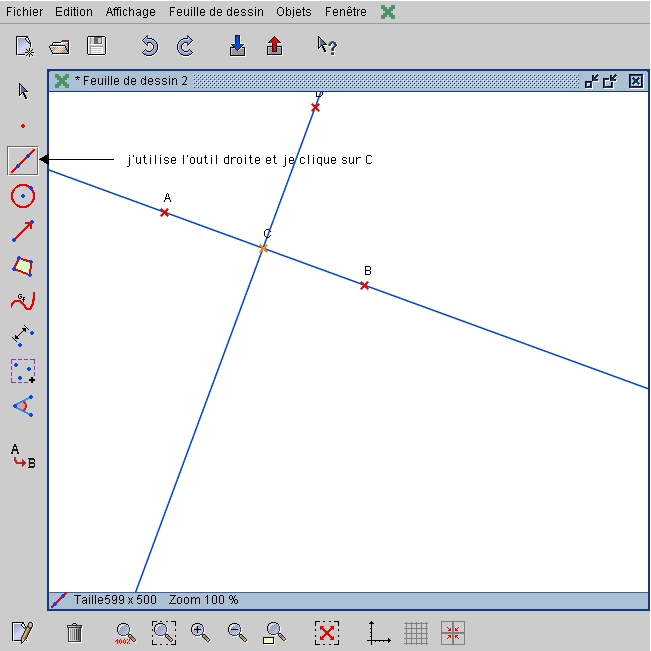Activate the distance measurement tool
651x651 pixels.
(x=23, y=336)
